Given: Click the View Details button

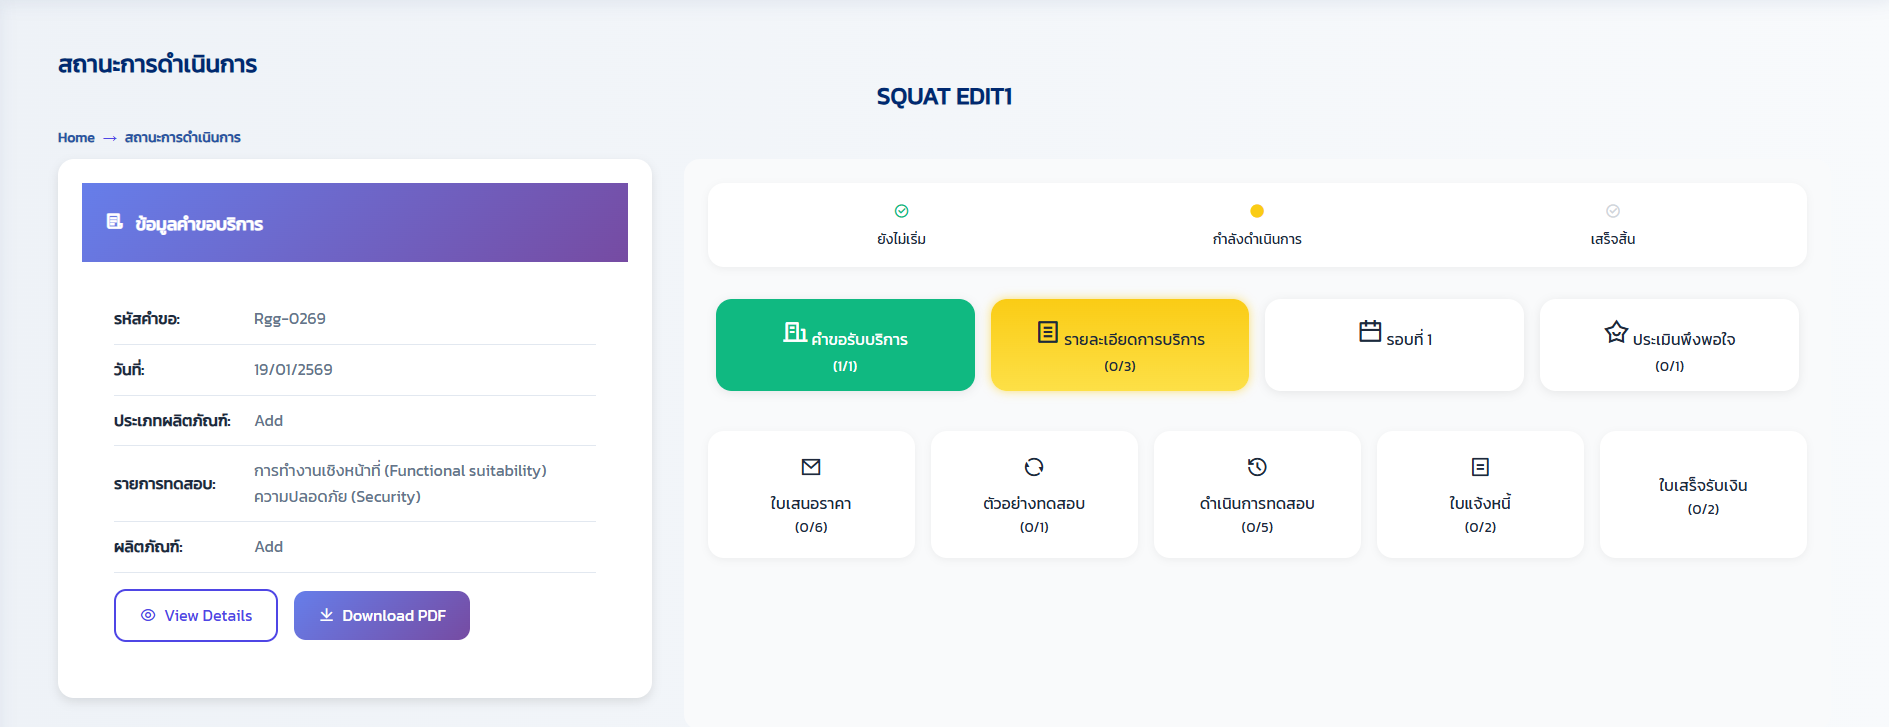Looking at the screenshot, I should 196,616.
